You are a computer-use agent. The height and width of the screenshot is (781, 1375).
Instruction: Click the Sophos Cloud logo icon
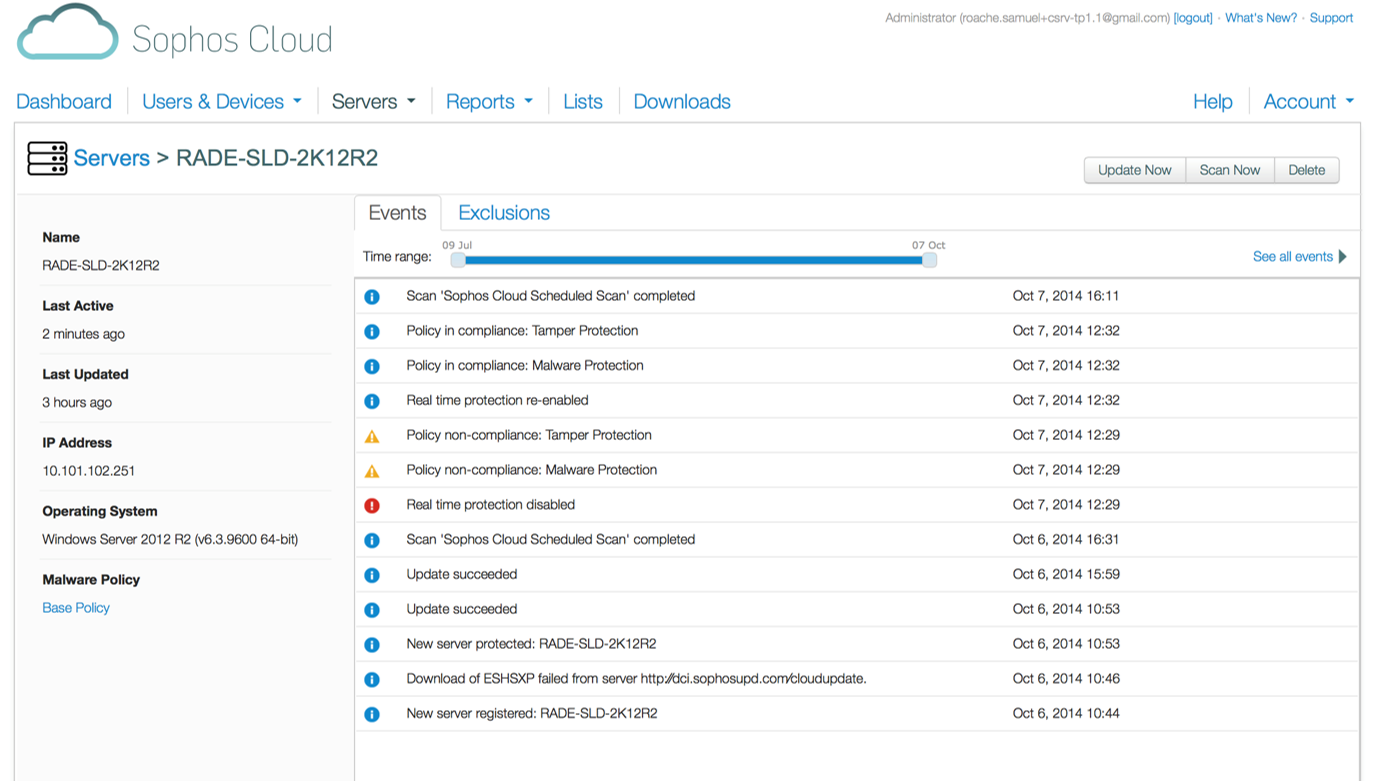tap(67, 33)
